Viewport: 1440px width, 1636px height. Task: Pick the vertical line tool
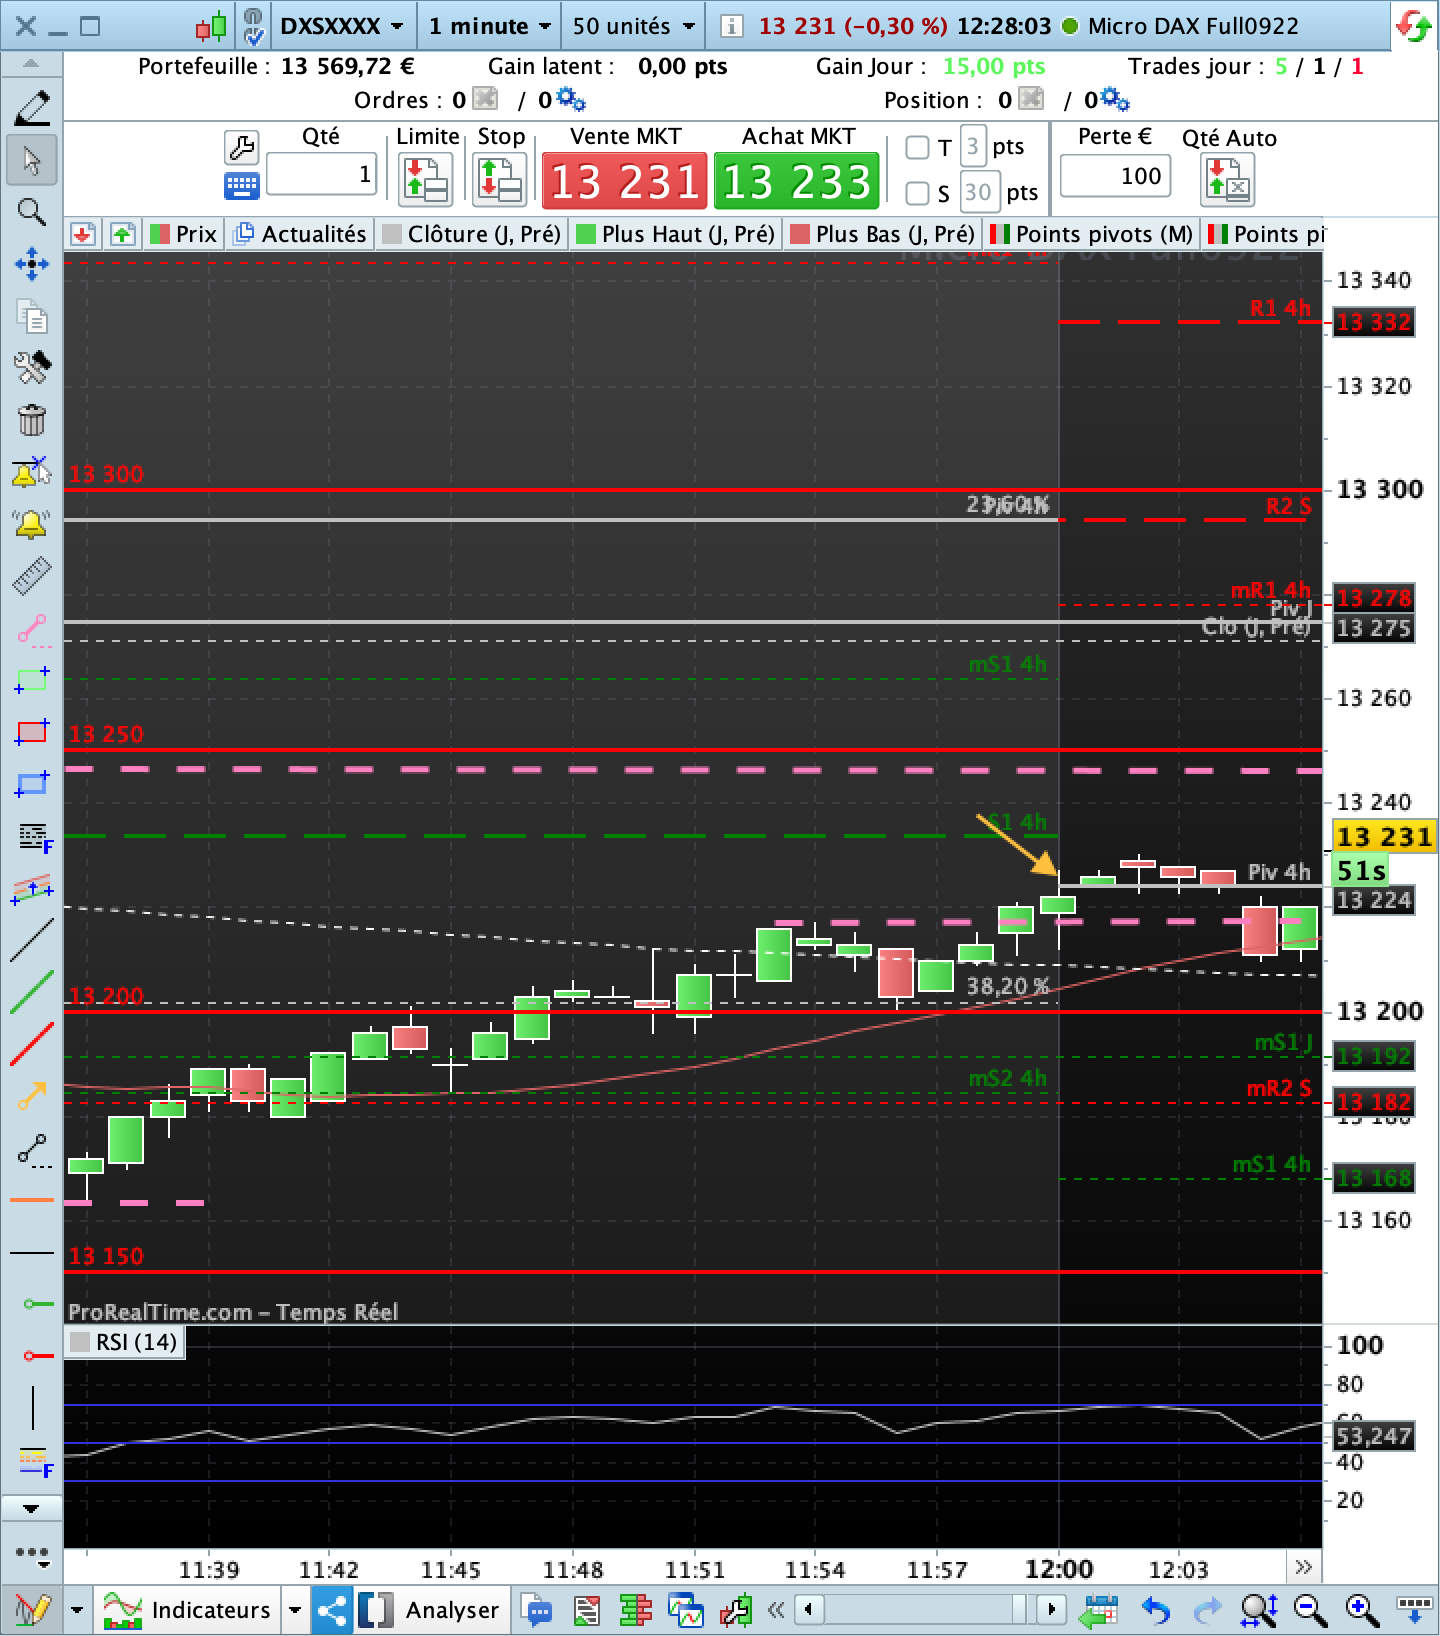point(33,1408)
